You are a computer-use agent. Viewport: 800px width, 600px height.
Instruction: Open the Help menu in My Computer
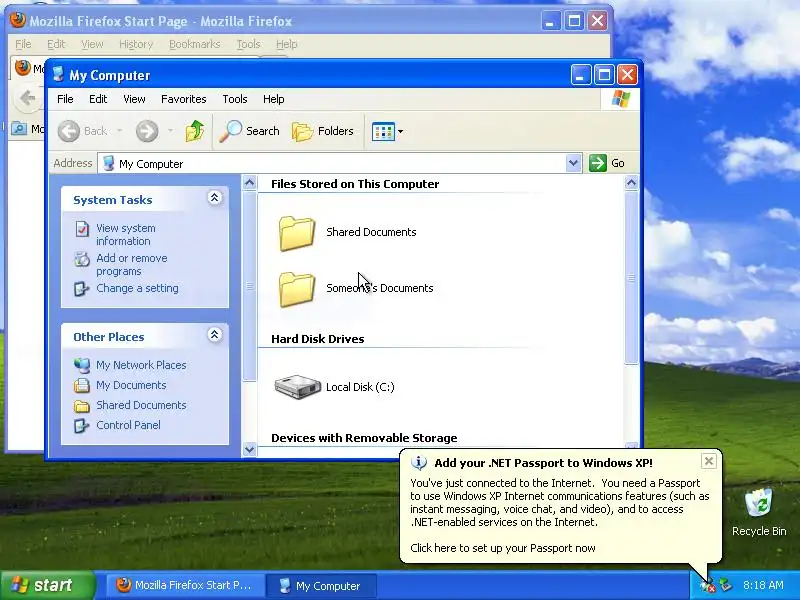(273, 99)
